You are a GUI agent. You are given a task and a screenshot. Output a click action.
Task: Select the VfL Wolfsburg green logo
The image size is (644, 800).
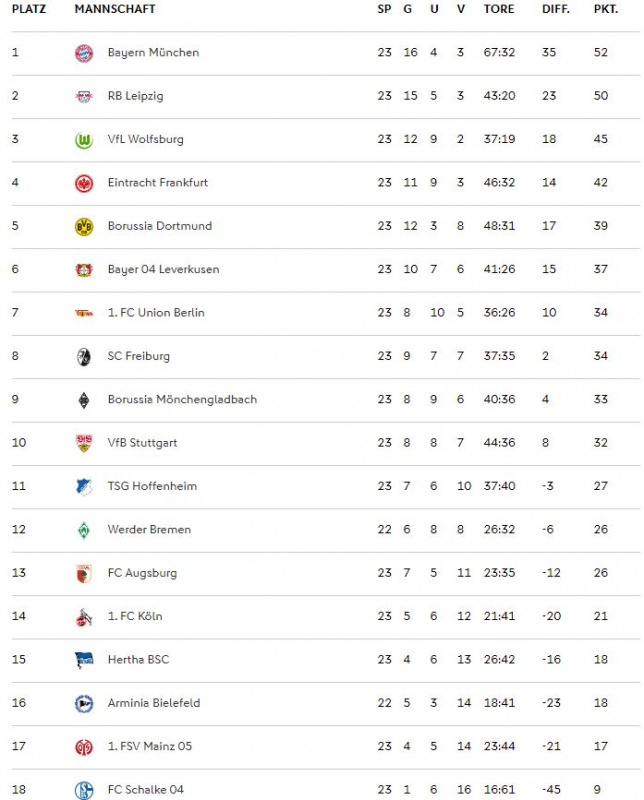point(84,139)
